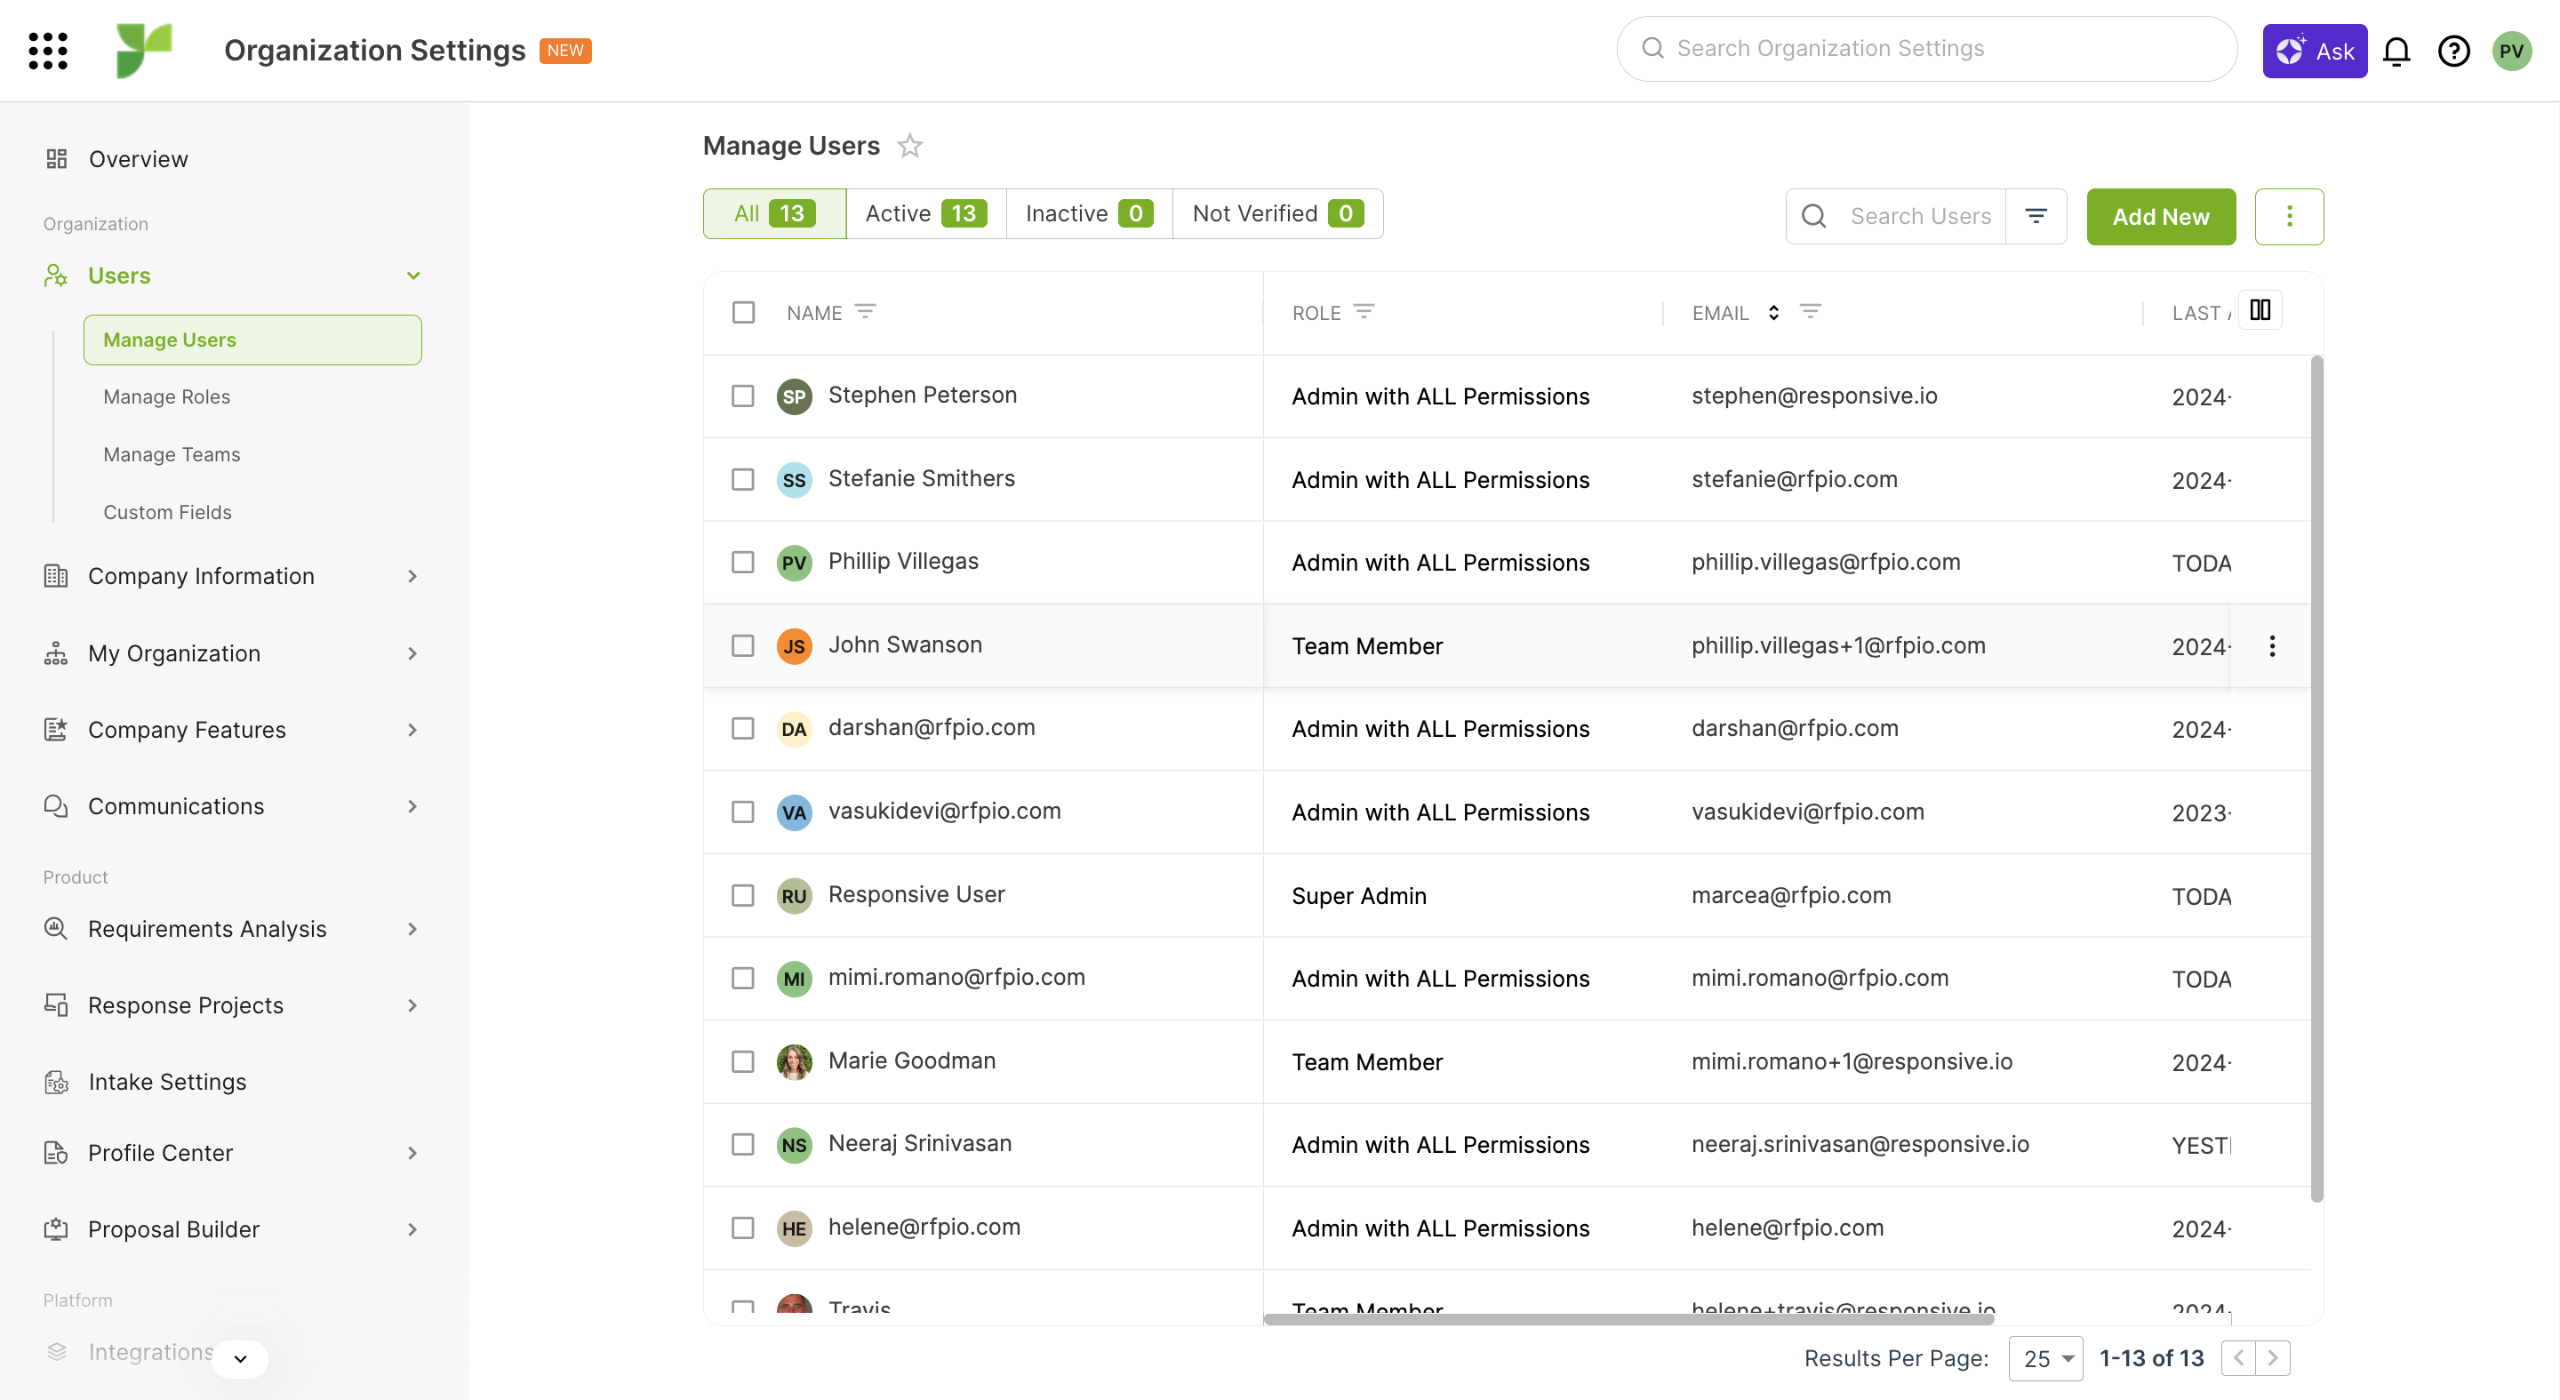This screenshot has width=2560, height=1400.
Task: Open John Swanson row actions menu
Action: (2272, 646)
